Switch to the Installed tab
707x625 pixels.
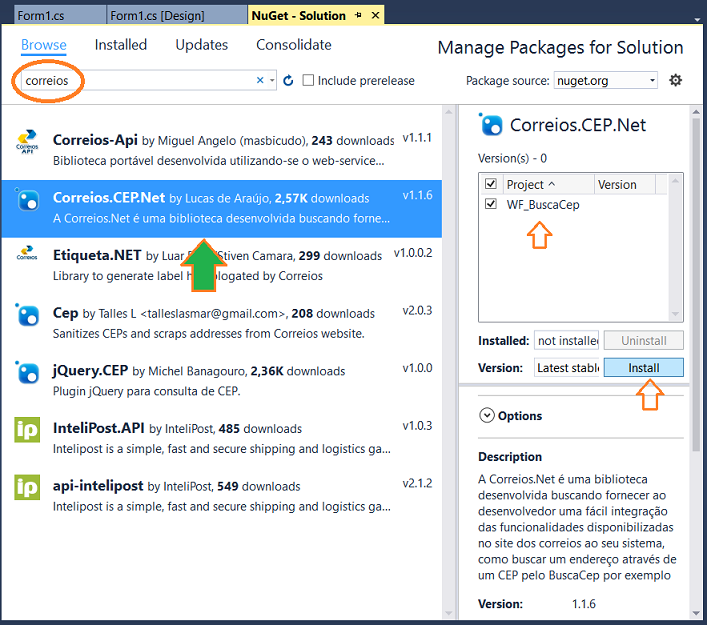point(120,45)
